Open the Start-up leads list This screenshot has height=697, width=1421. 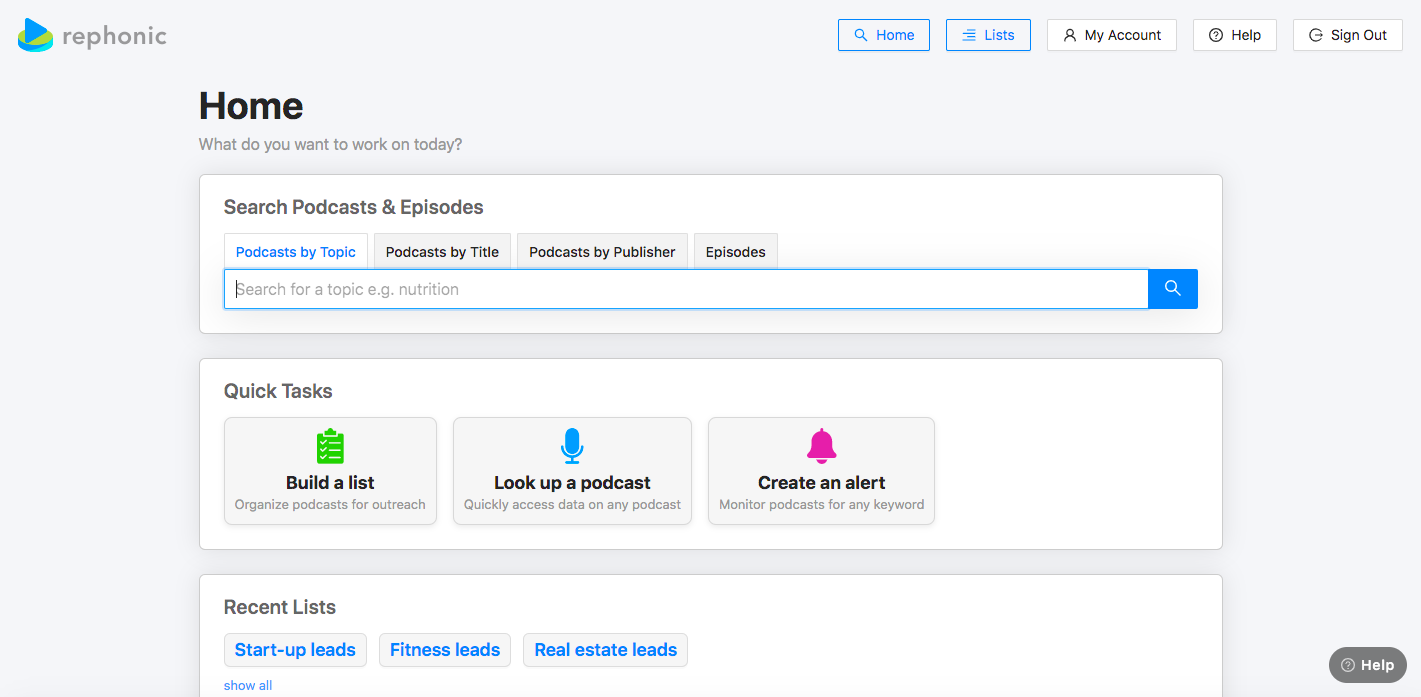[295, 650]
